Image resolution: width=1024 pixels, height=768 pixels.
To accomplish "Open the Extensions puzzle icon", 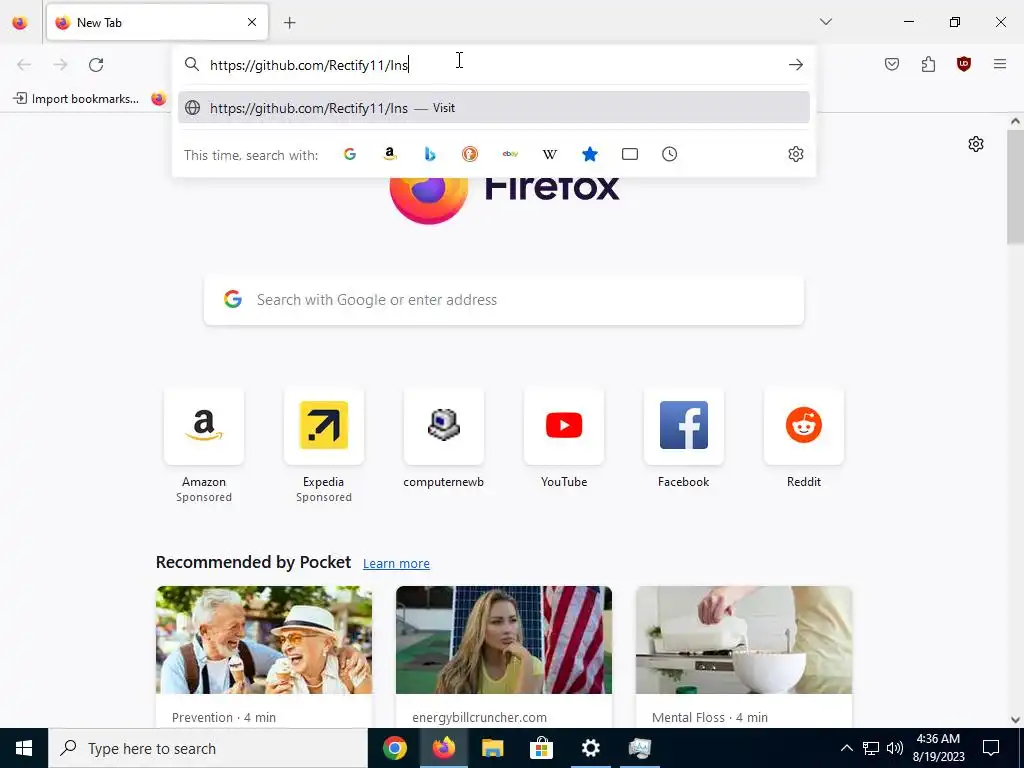I will [x=928, y=64].
